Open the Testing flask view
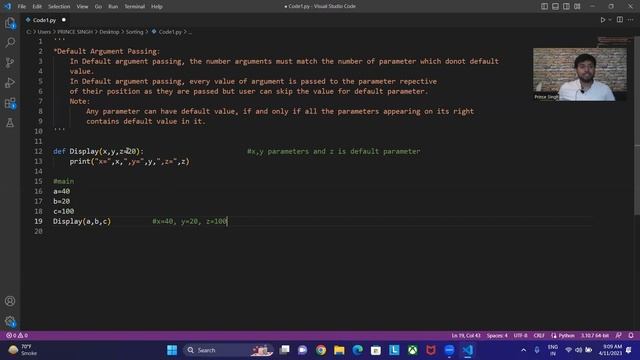Viewport: 640px width, 360px height. click(10, 122)
